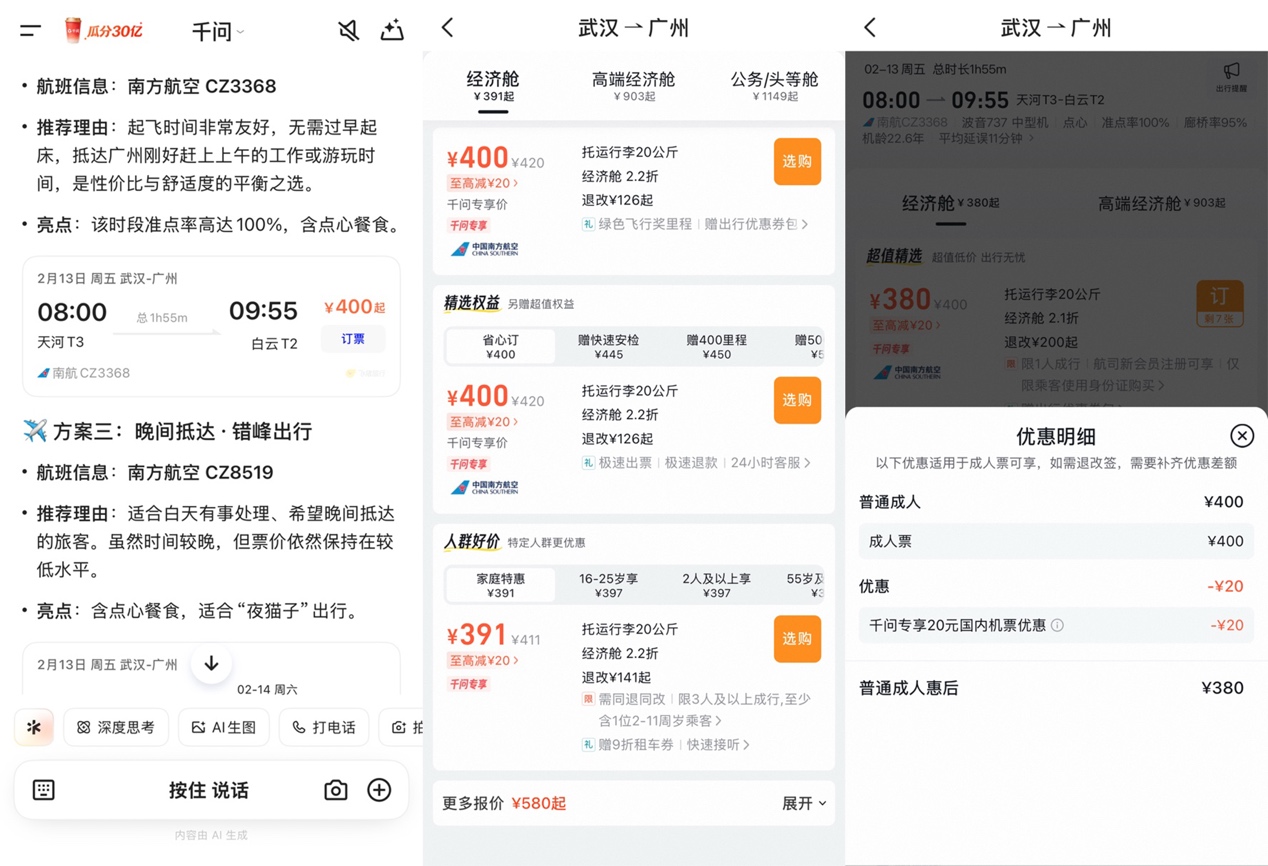Open the hamburger menu in Qianwen chat
The width and height of the screenshot is (1268, 866).
pyautogui.click(x=31, y=31)
